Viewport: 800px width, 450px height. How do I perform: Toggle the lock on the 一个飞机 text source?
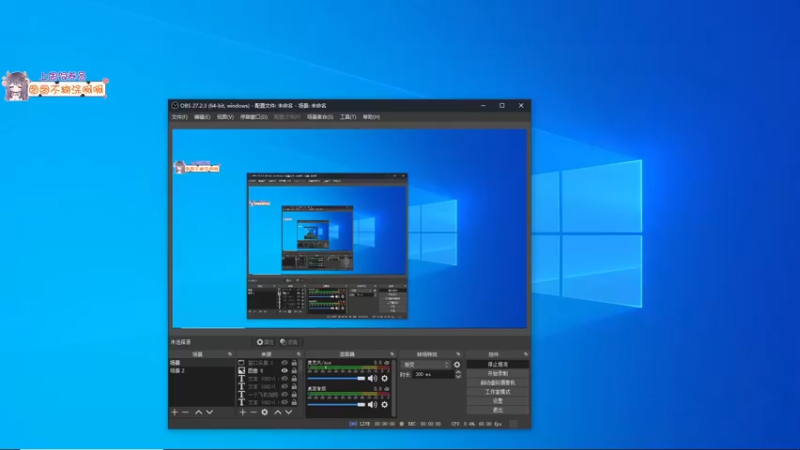point(294,394)
